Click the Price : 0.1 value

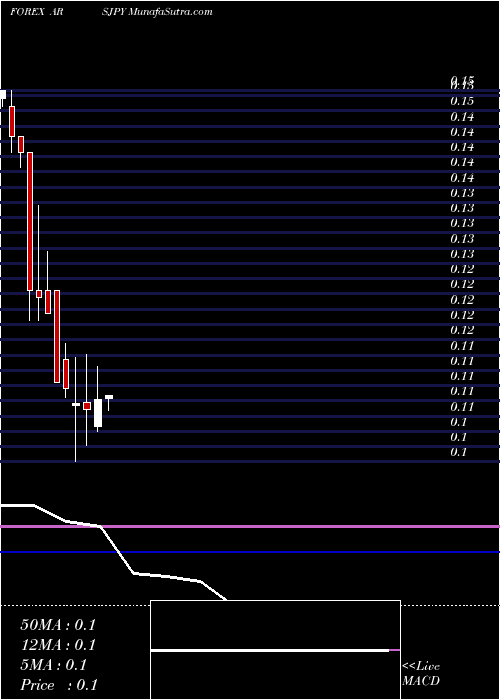(x=59, y=685)
